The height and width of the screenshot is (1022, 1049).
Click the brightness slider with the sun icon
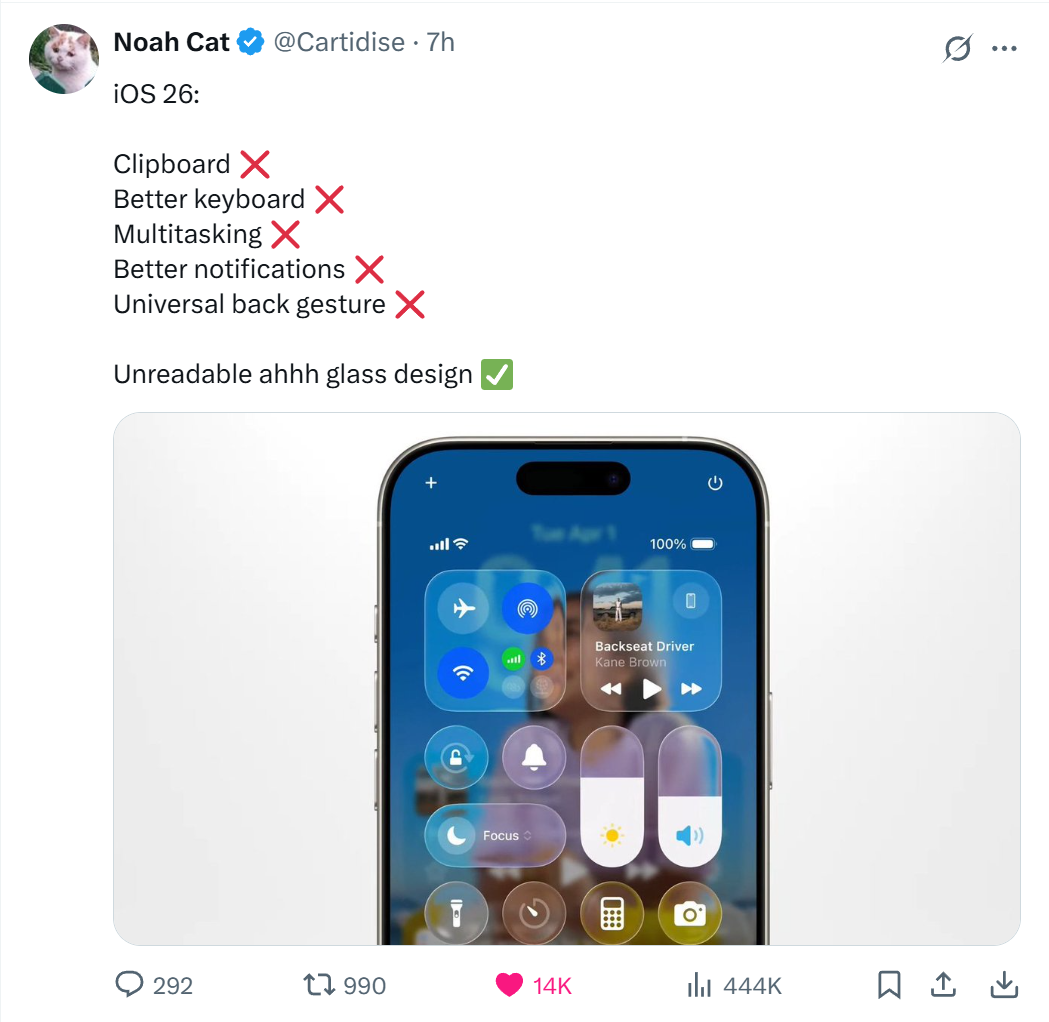[612, 797]
